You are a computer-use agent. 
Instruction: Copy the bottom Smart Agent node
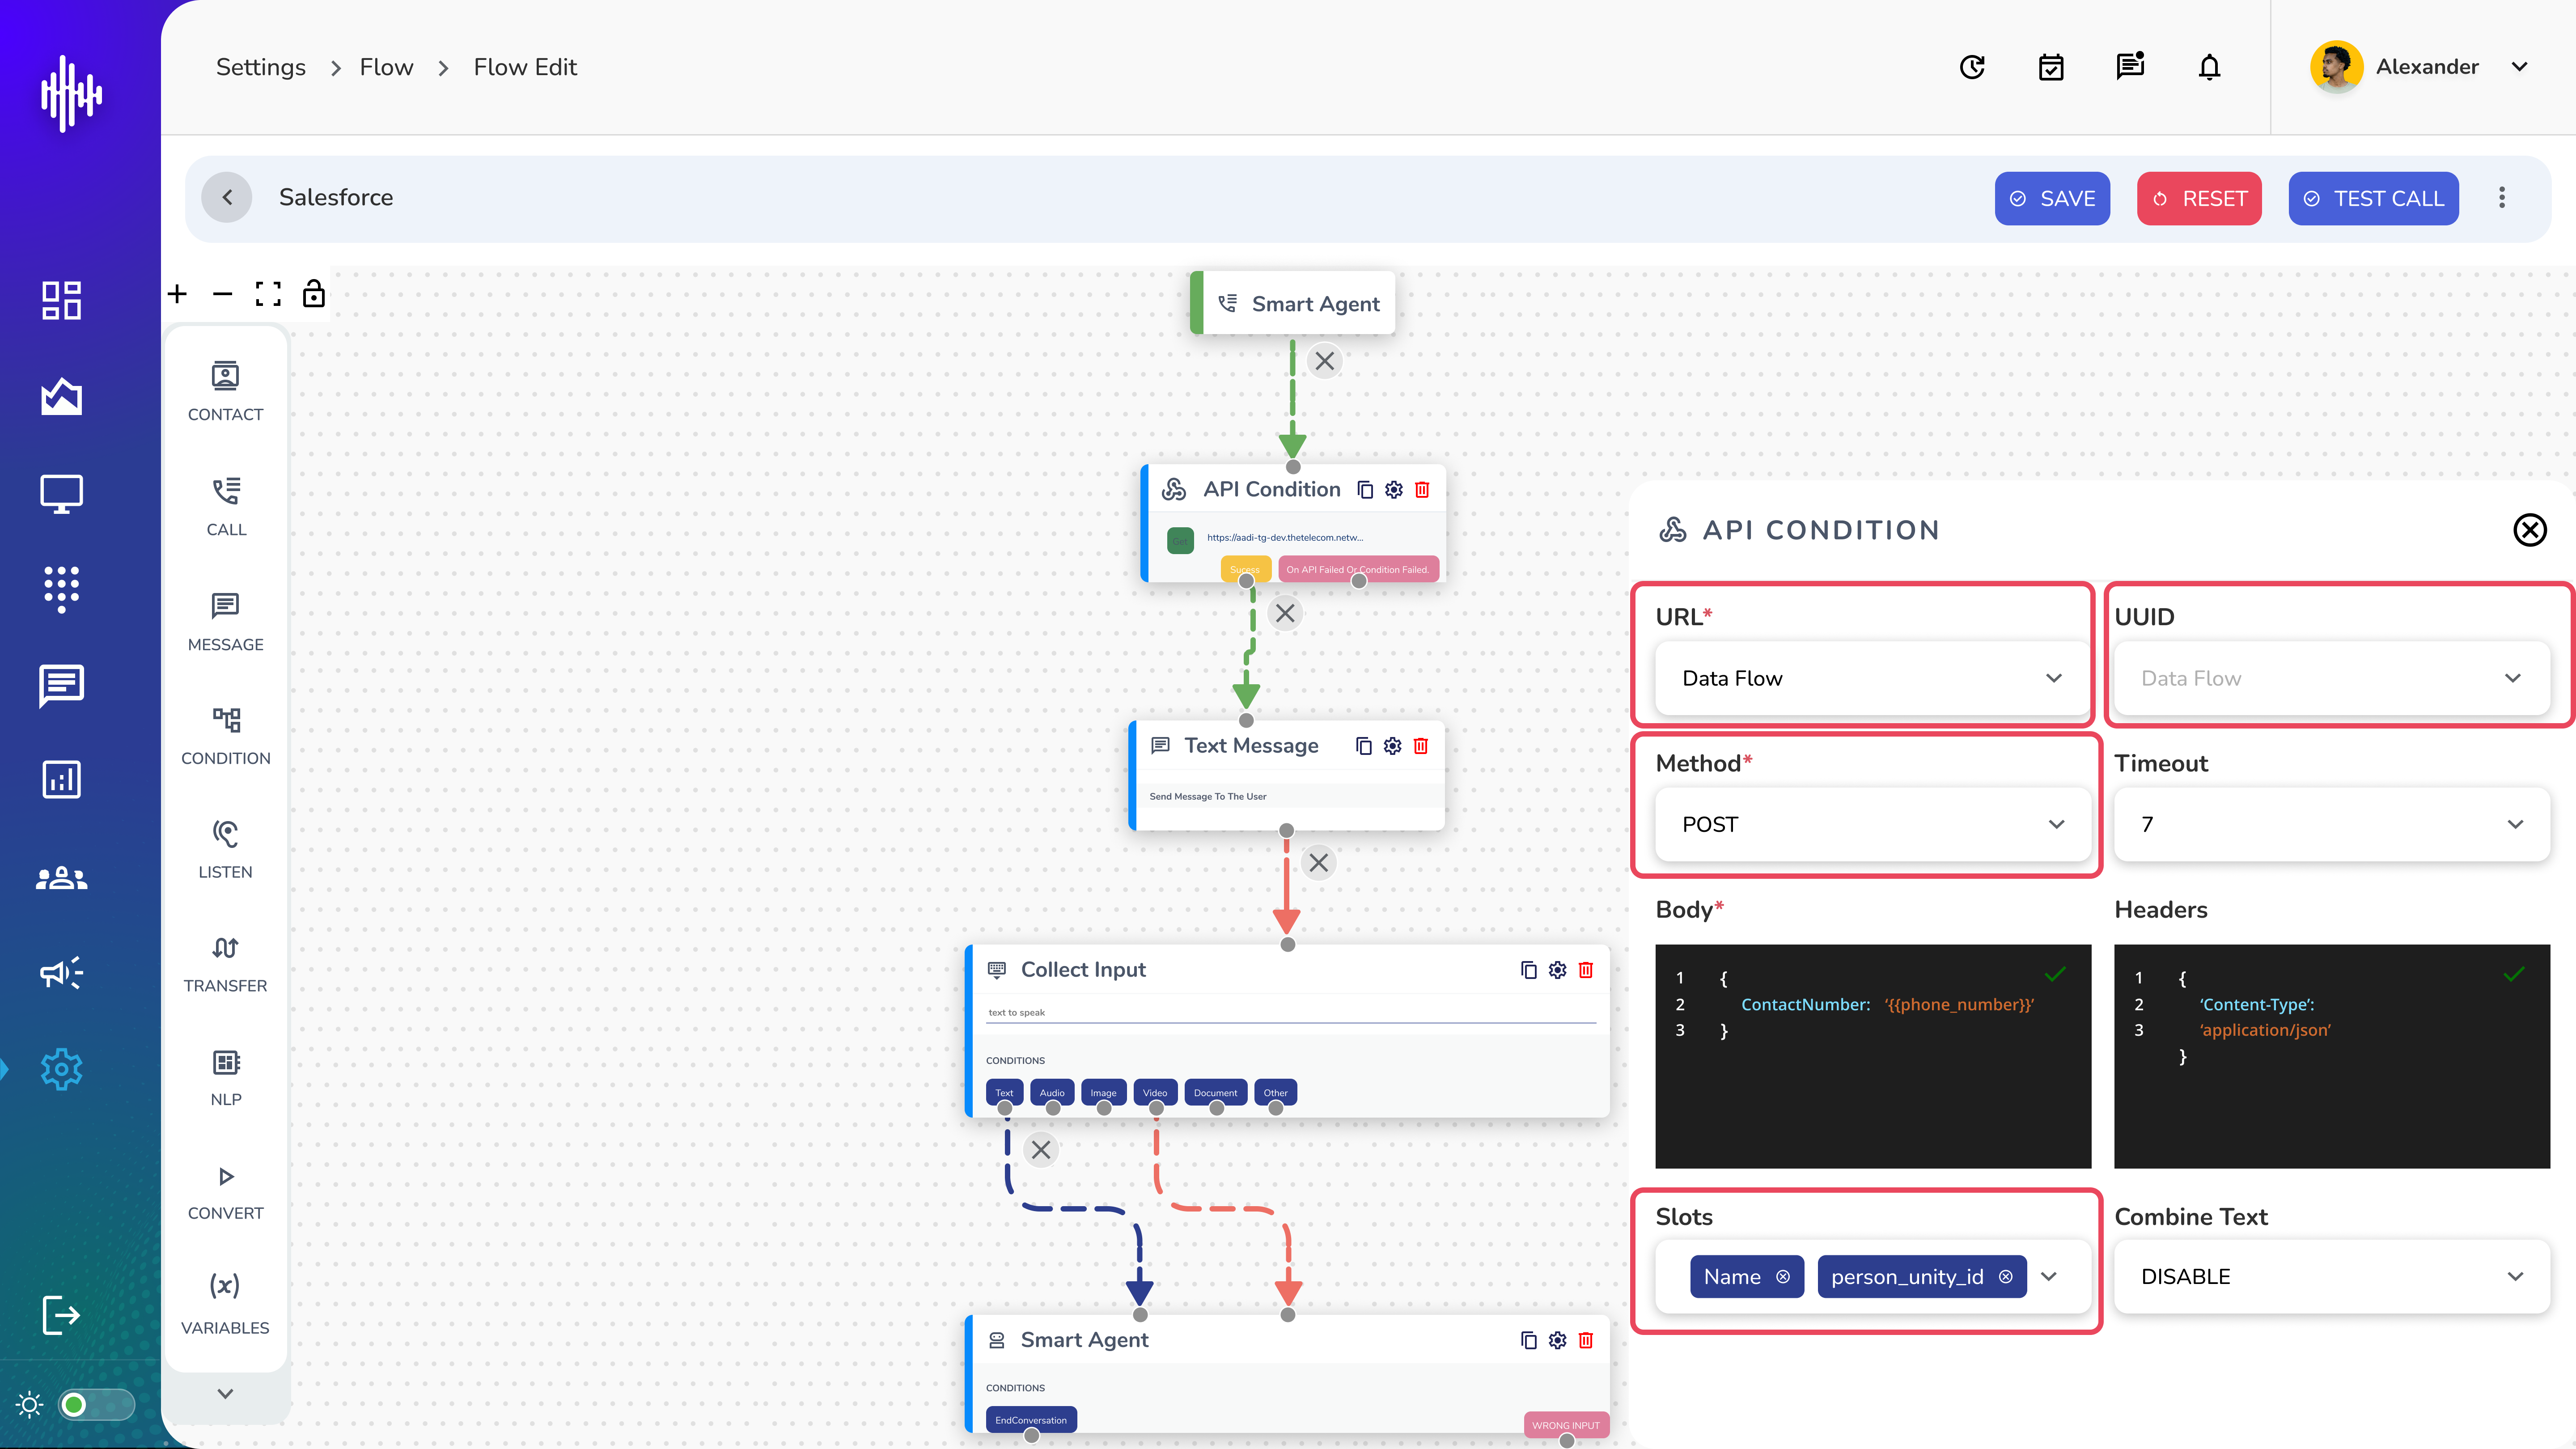tap(1528, 1340)
